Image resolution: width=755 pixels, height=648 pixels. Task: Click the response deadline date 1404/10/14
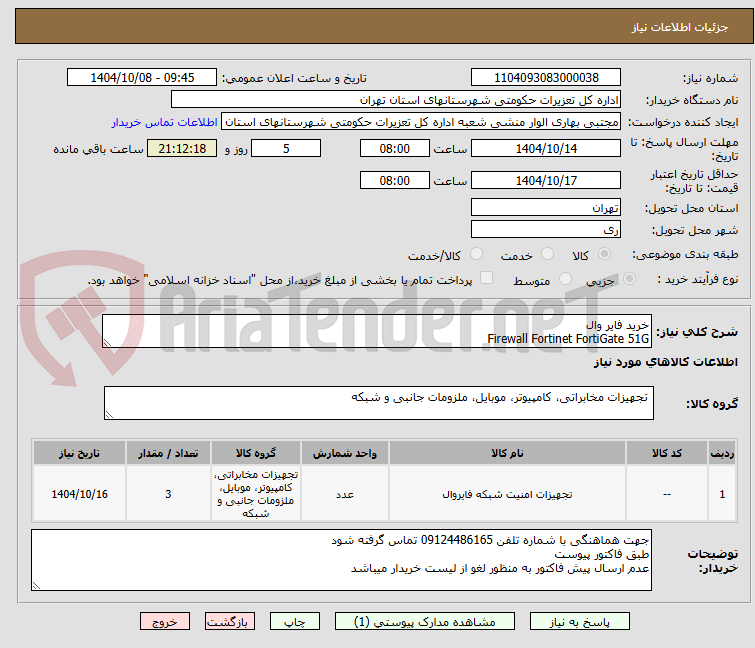[x=546, y=148]
